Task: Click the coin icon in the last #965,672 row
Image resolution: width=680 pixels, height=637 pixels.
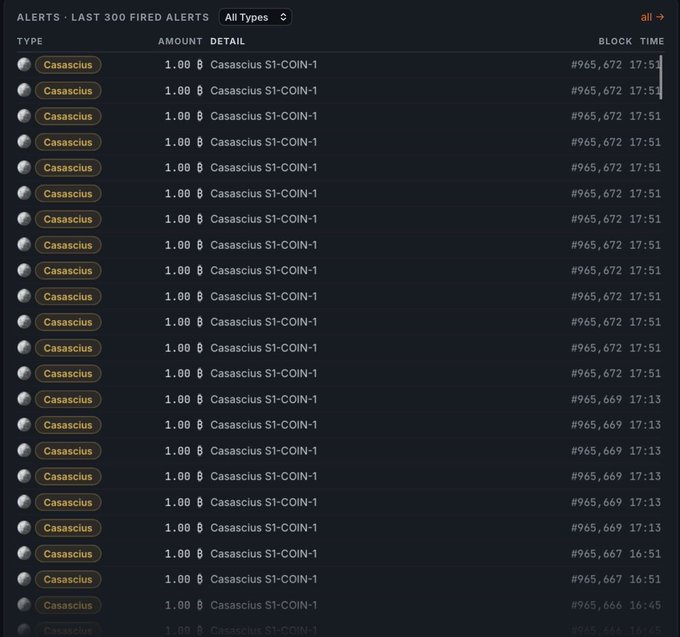Action: 24,373
